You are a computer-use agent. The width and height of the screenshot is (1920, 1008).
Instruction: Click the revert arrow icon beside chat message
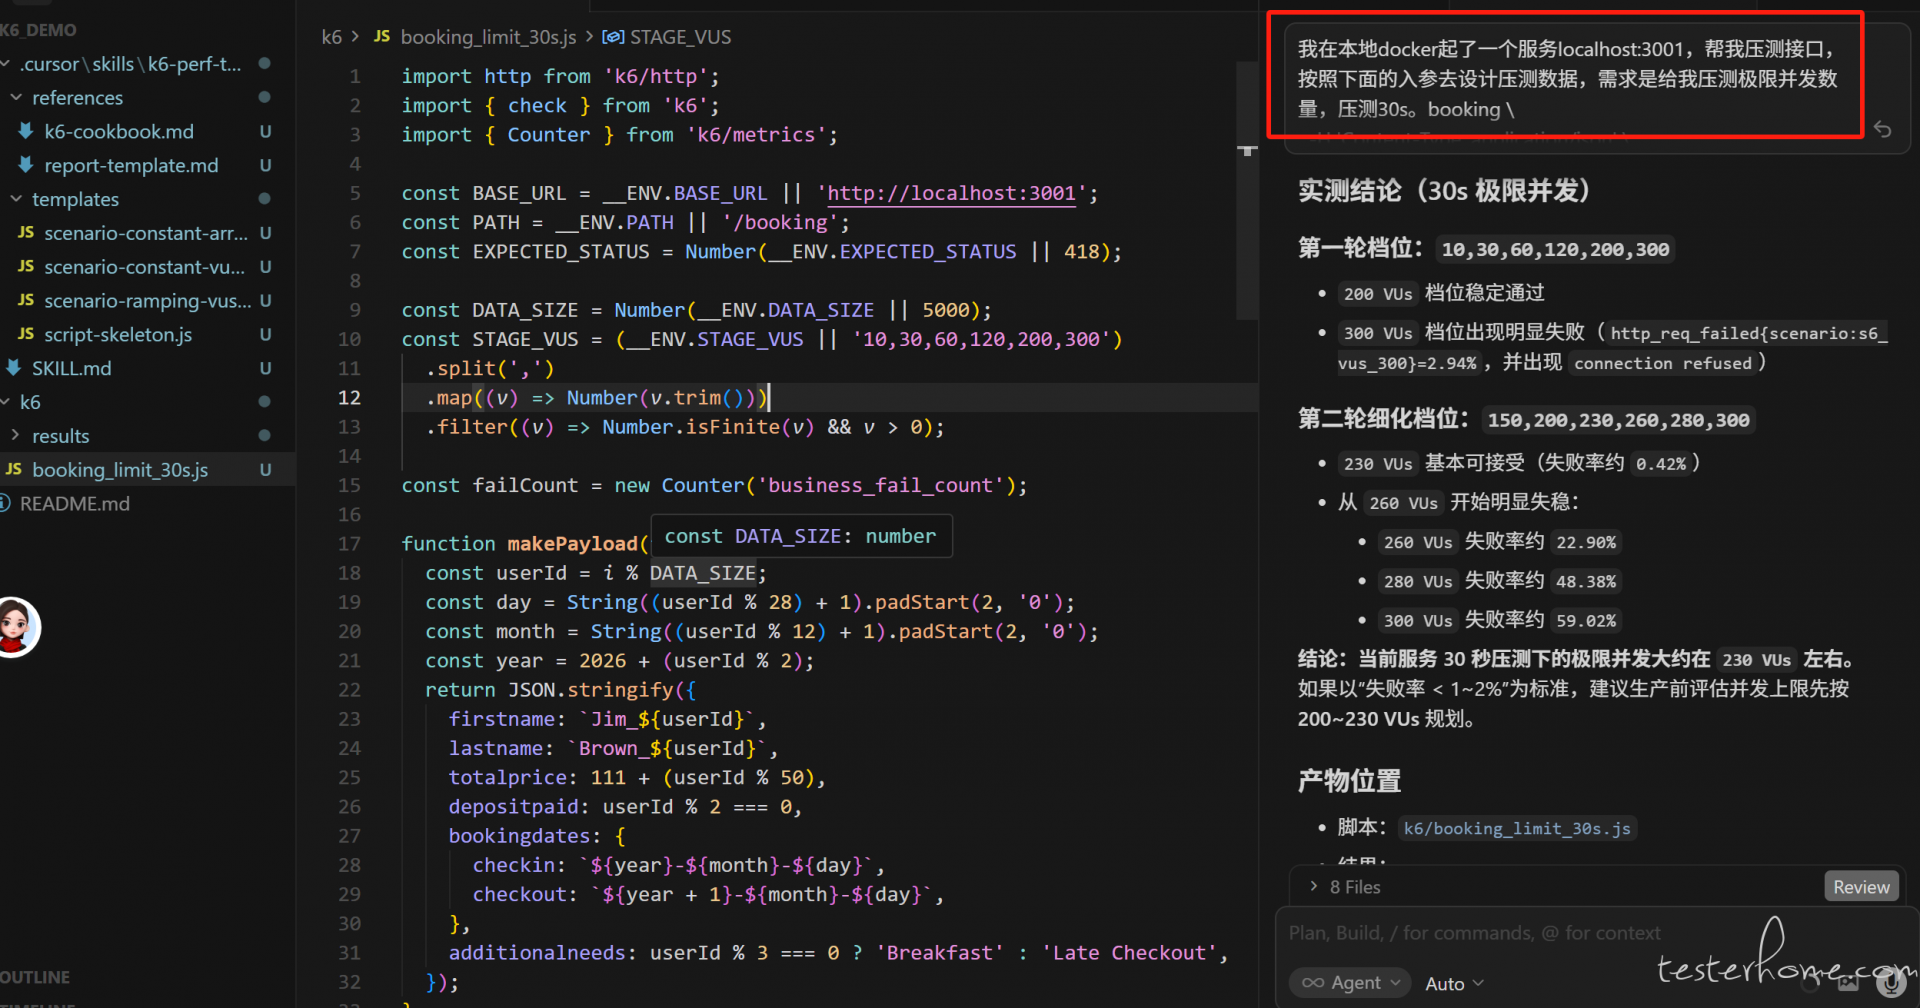1882,130
